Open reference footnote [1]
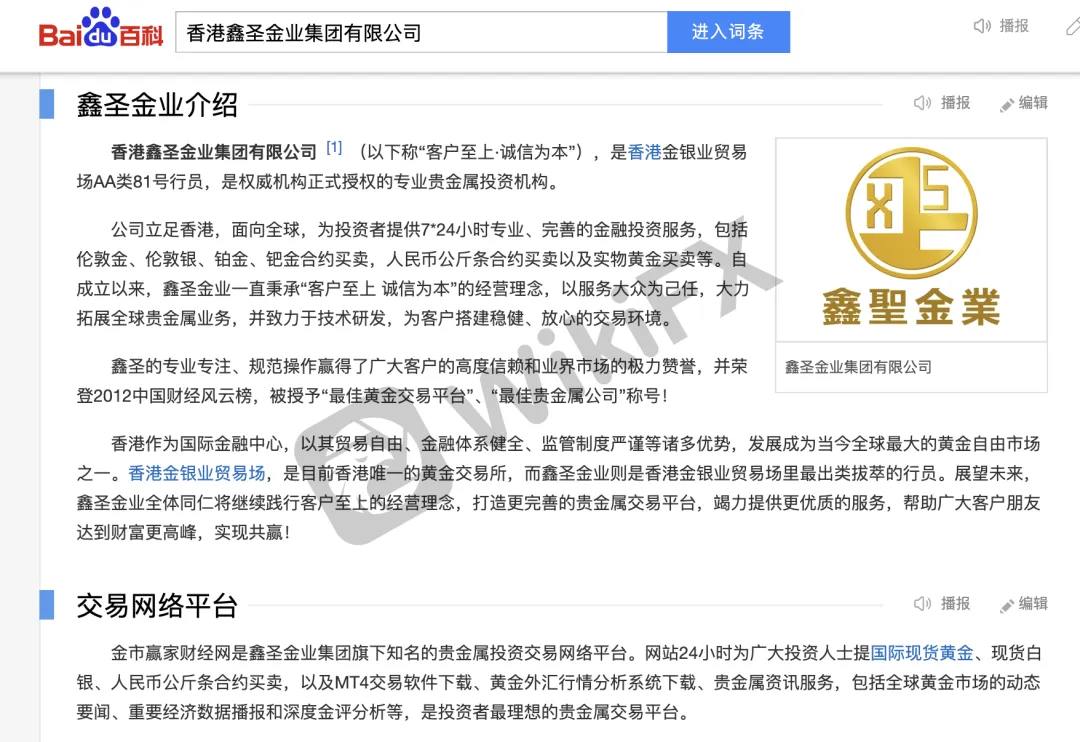Image resolution: width=1080 pixels, height=742 pixels. coord(334,147)
